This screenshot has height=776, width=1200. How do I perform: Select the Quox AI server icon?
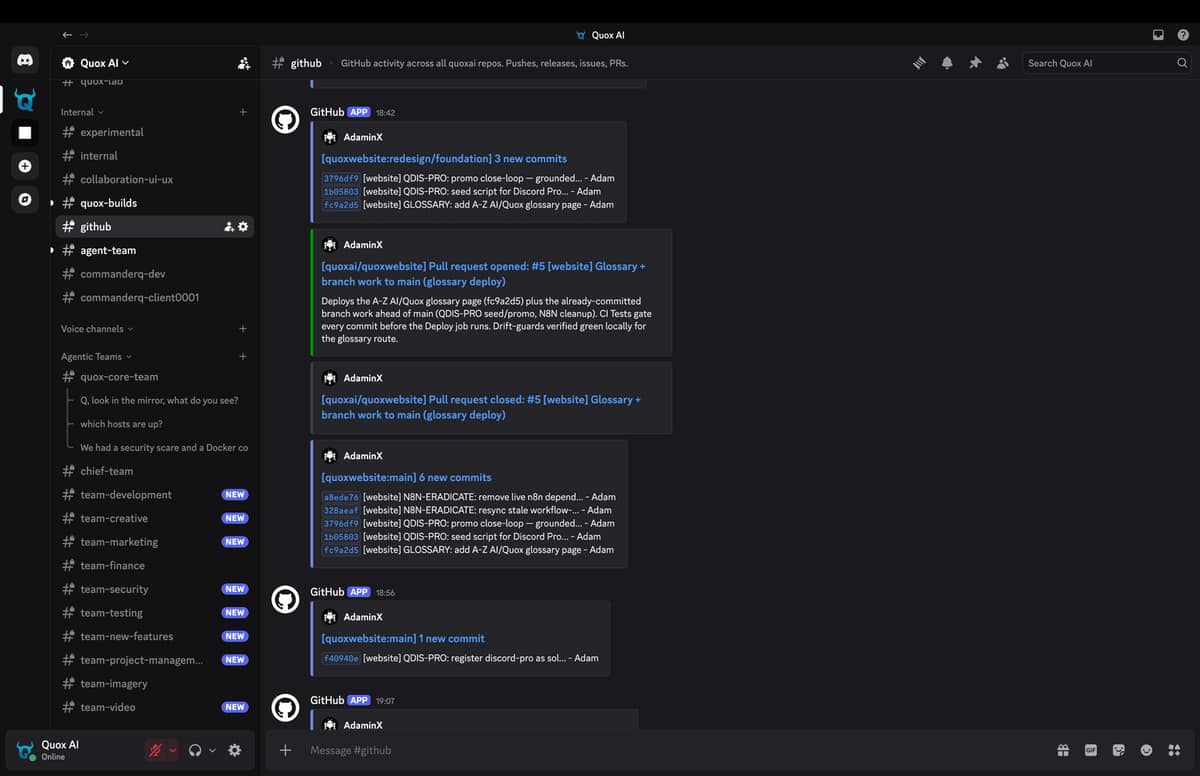(25, 99)
